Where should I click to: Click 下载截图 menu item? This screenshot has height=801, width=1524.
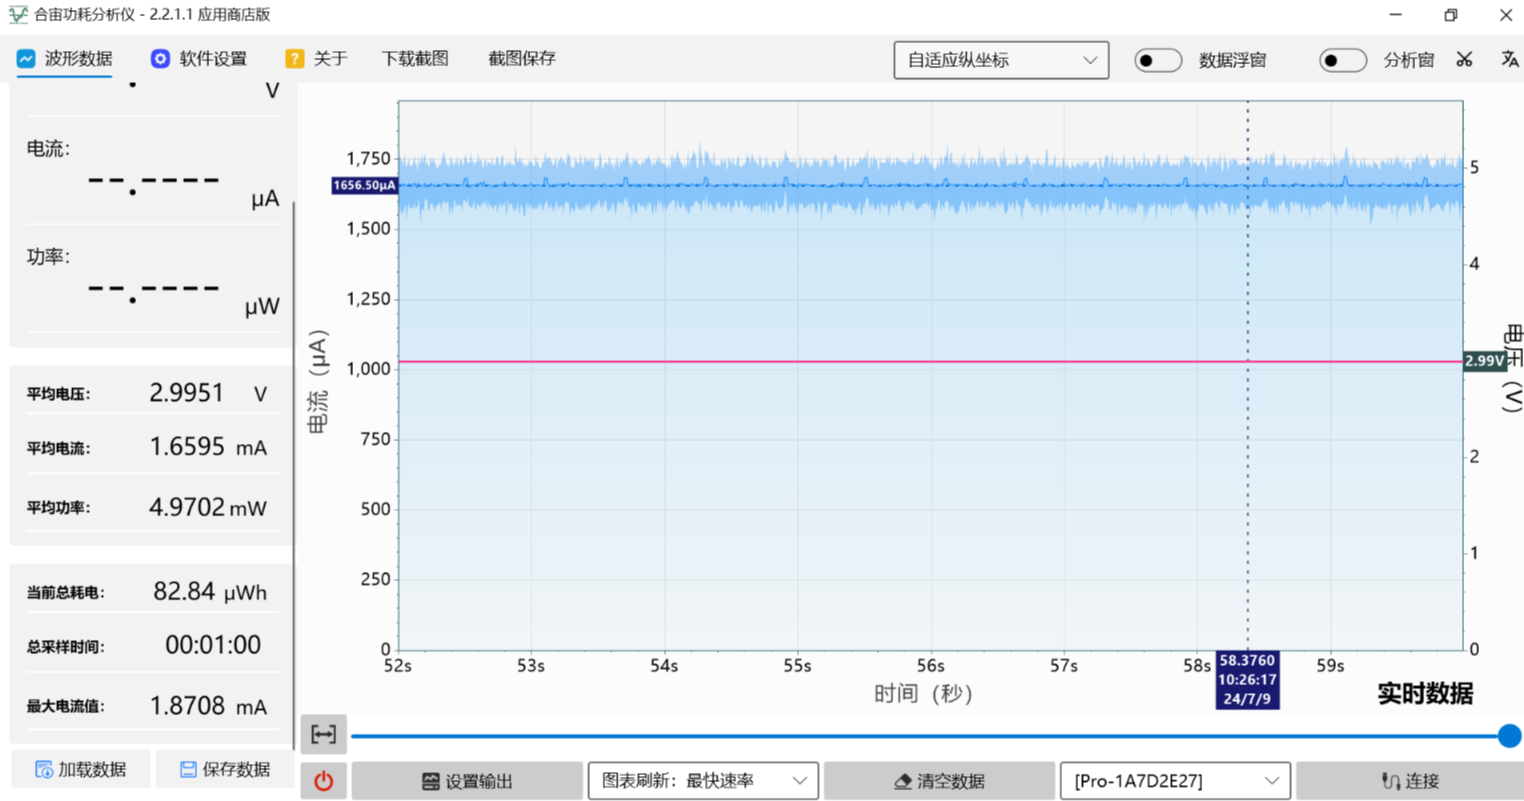415,59
